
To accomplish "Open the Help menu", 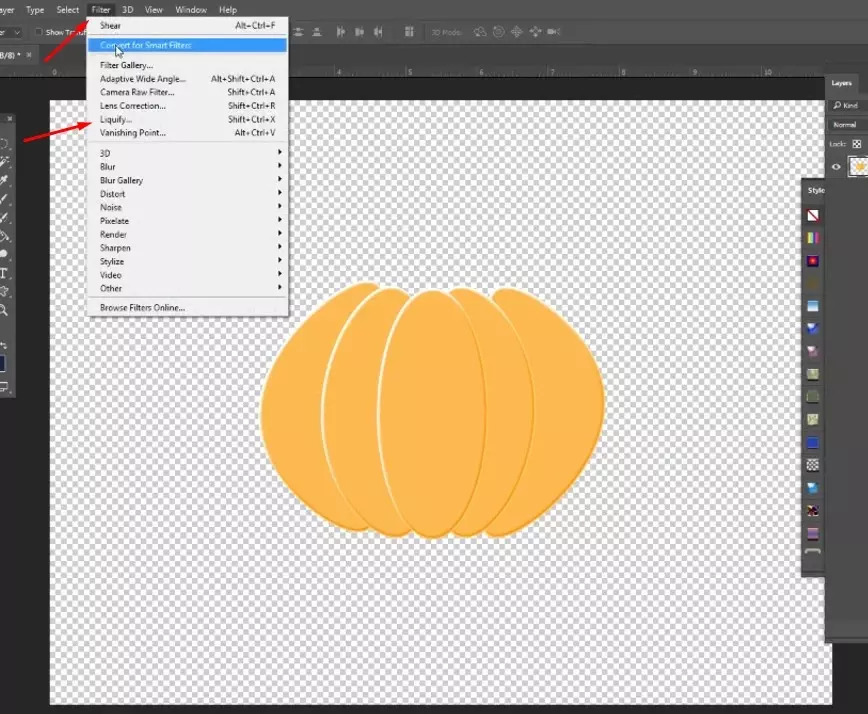I will coord(228,10).
